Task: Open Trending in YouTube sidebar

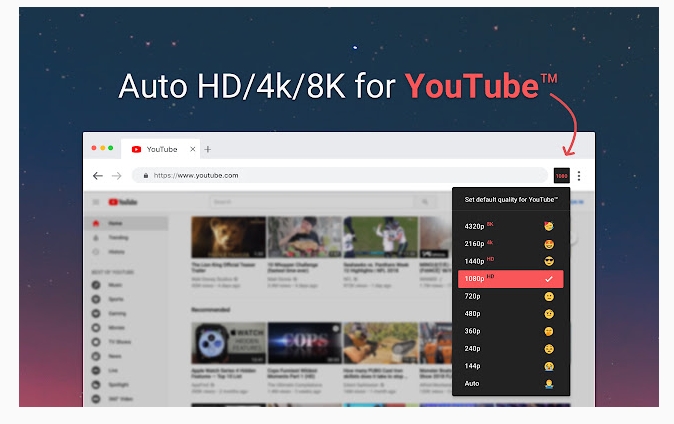Action: 126,237
